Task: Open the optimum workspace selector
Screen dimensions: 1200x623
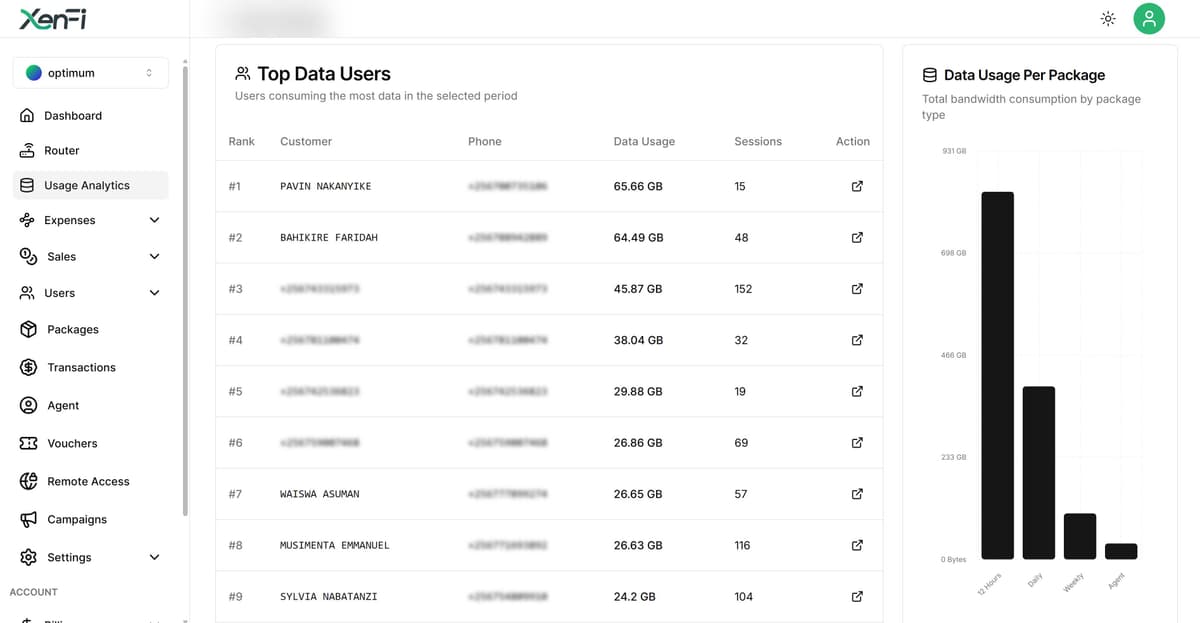Action: [90, 73]
